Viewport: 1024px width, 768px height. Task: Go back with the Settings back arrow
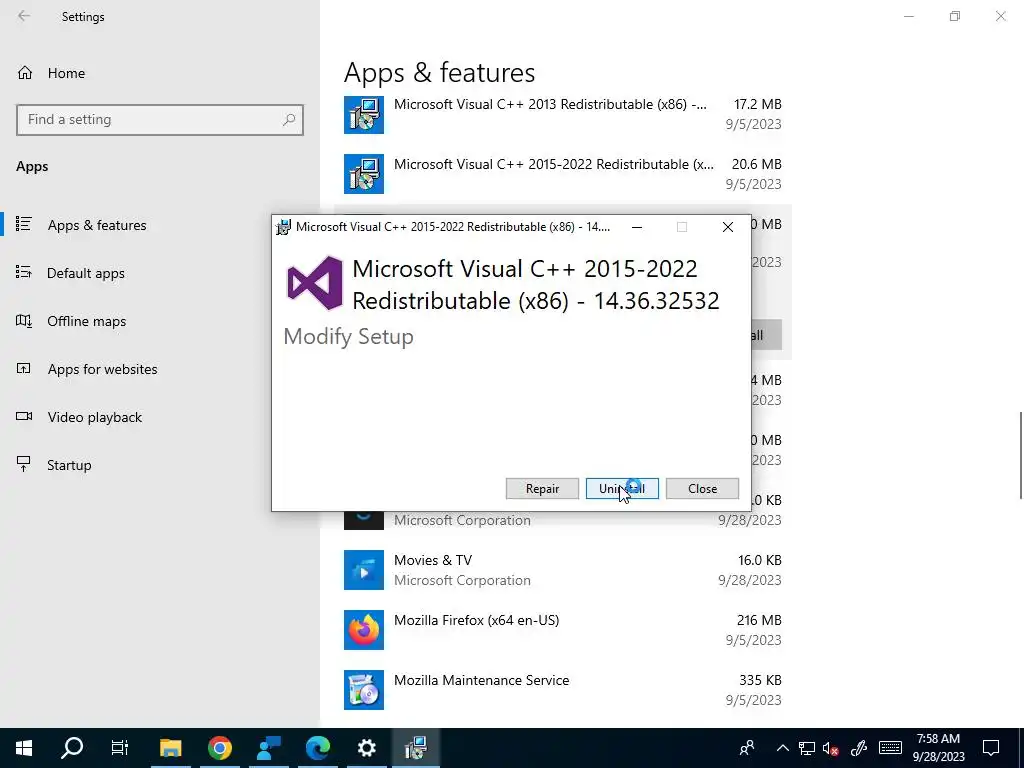[x=24, y=16]
